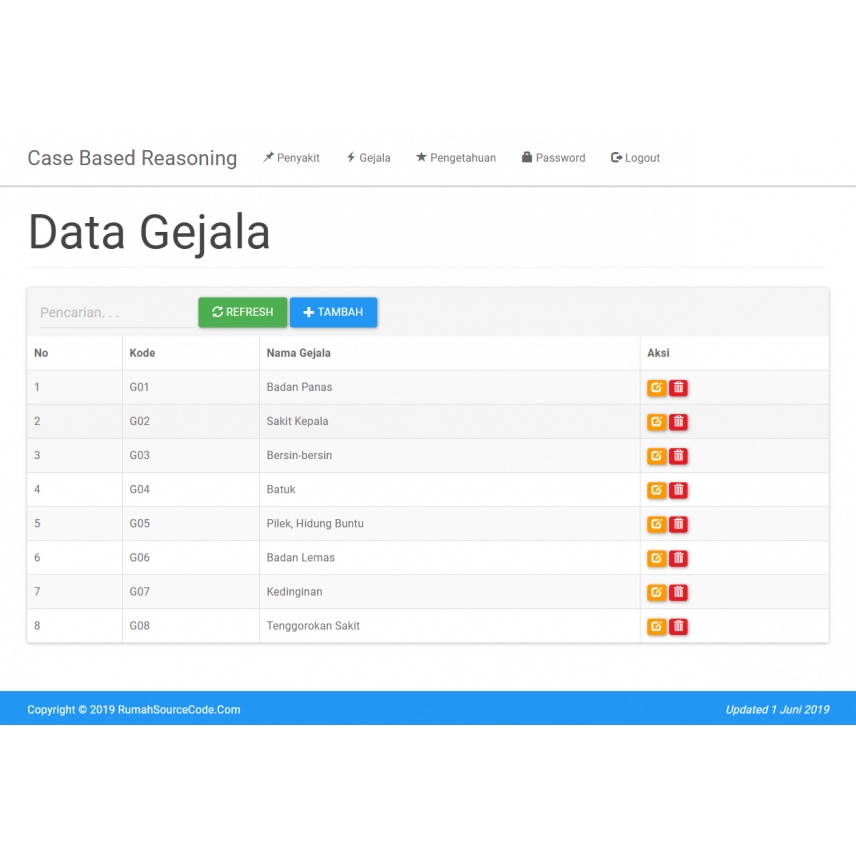Select the Password menu item
Viewport: 856px width, 856px height.
tap(553, 158)
